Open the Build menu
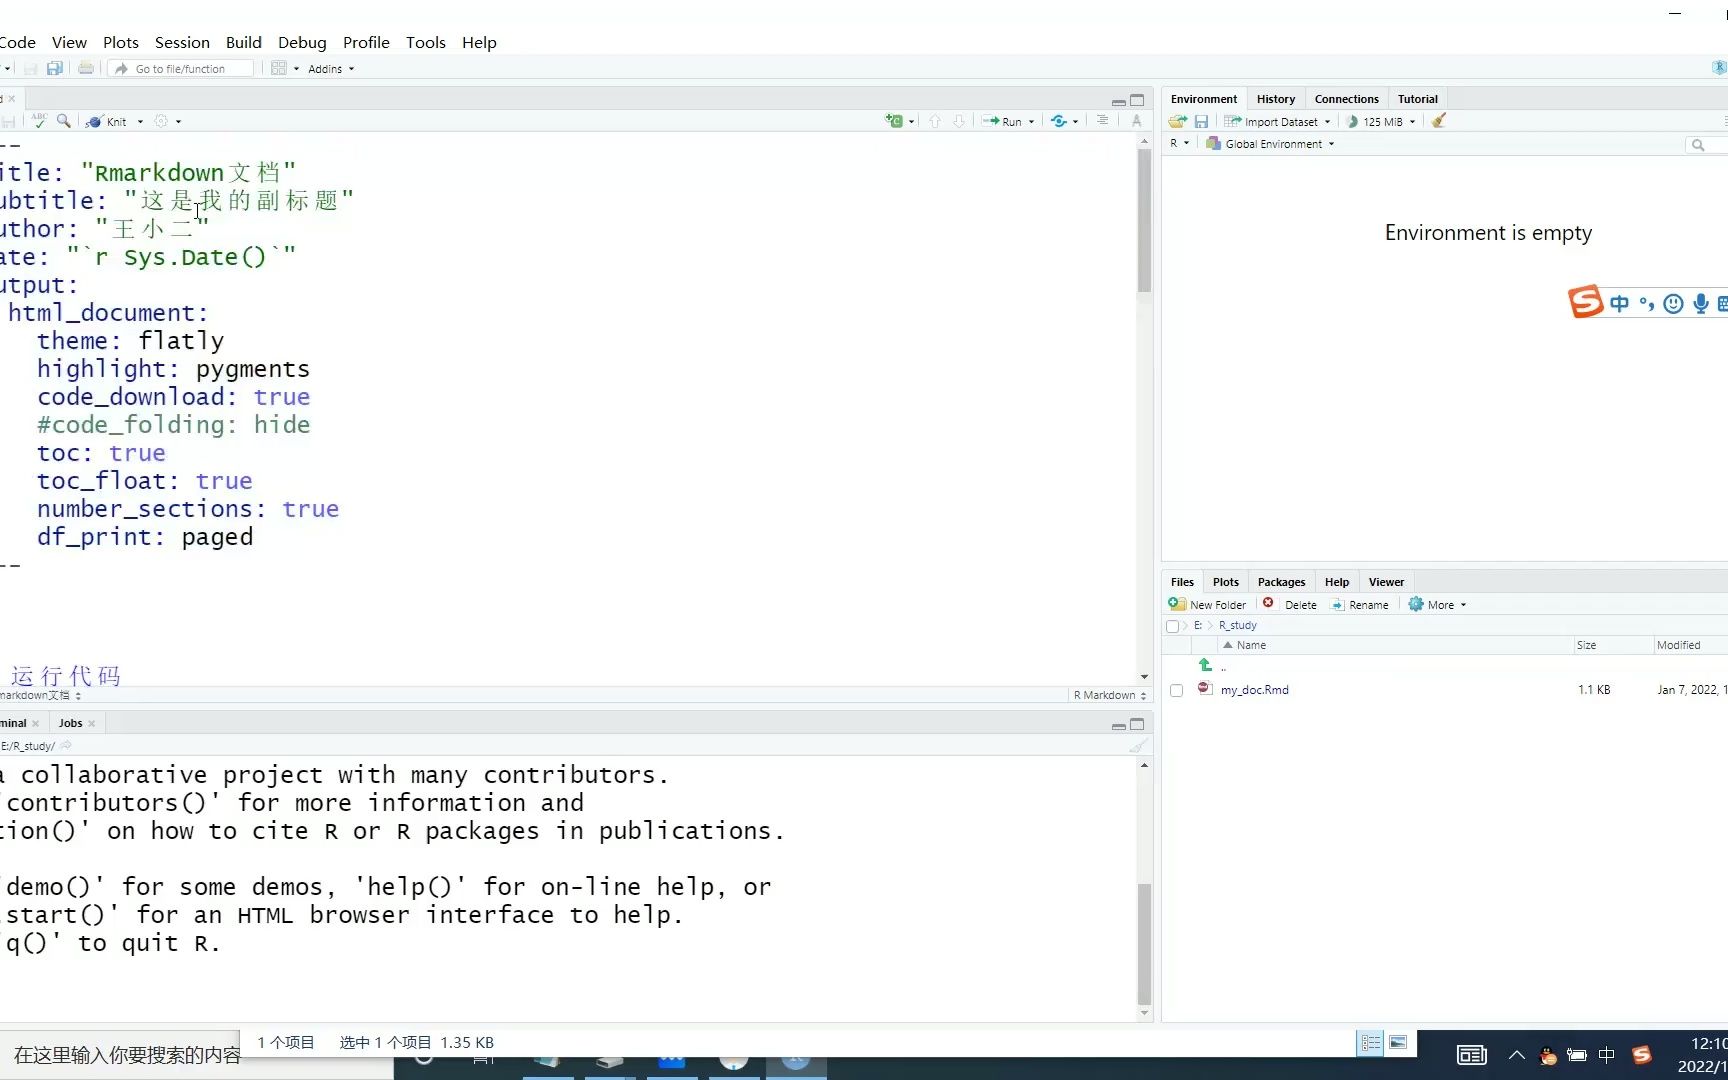The width and height of the screenshot is (1728, 1080). (243, 42)
